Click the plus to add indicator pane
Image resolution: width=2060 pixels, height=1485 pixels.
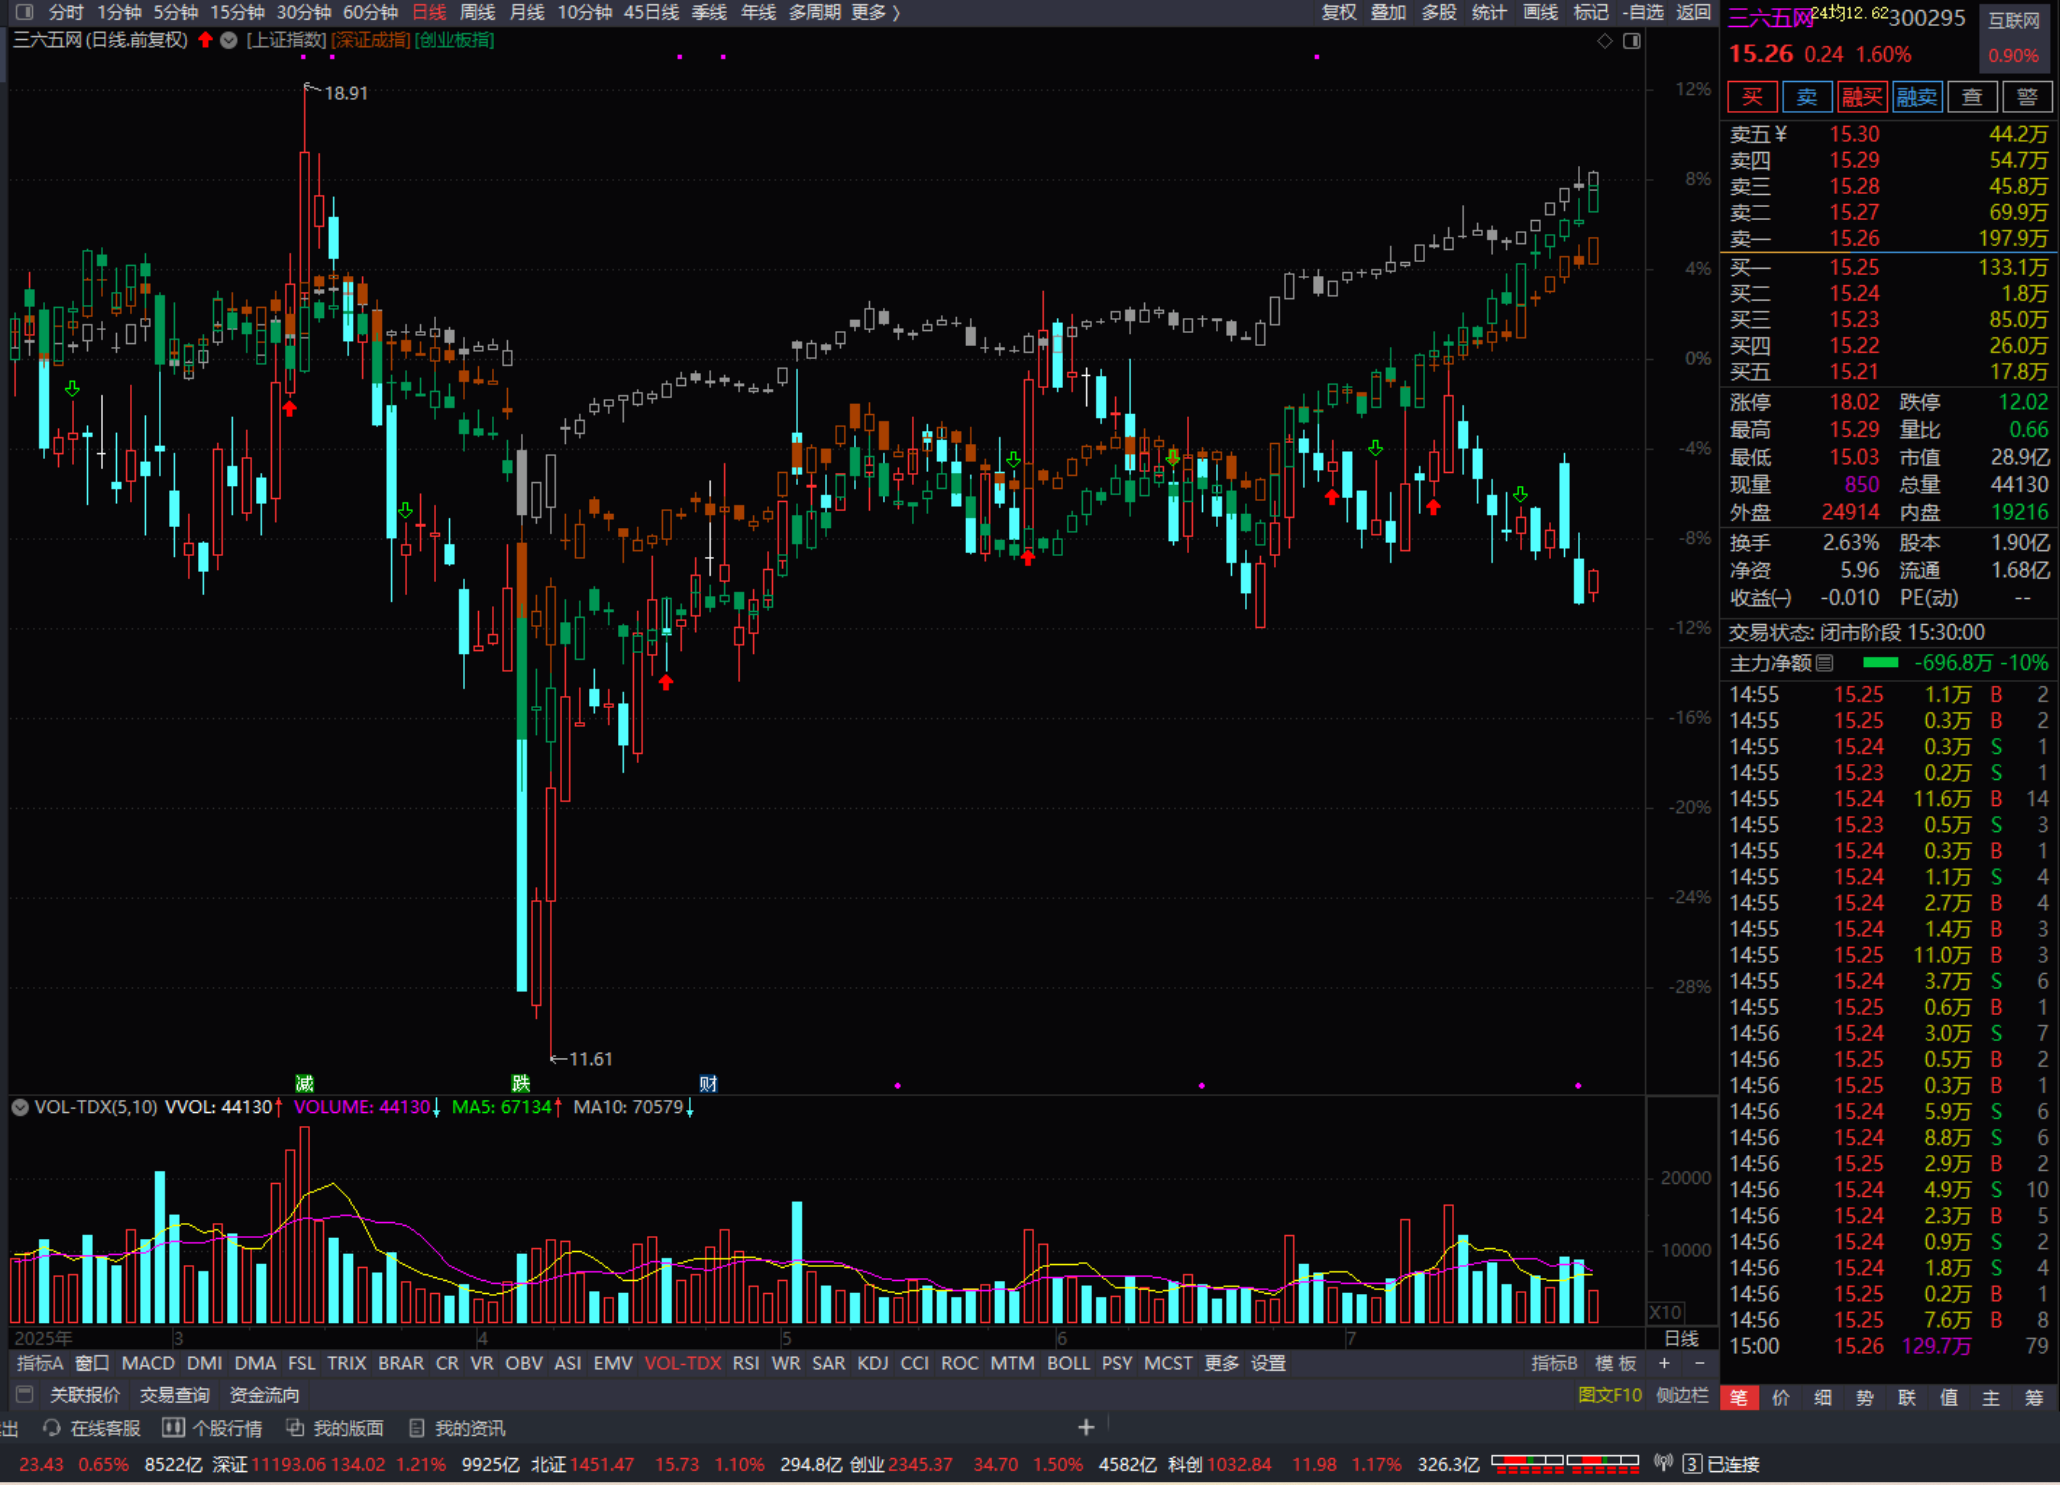1664,1363
